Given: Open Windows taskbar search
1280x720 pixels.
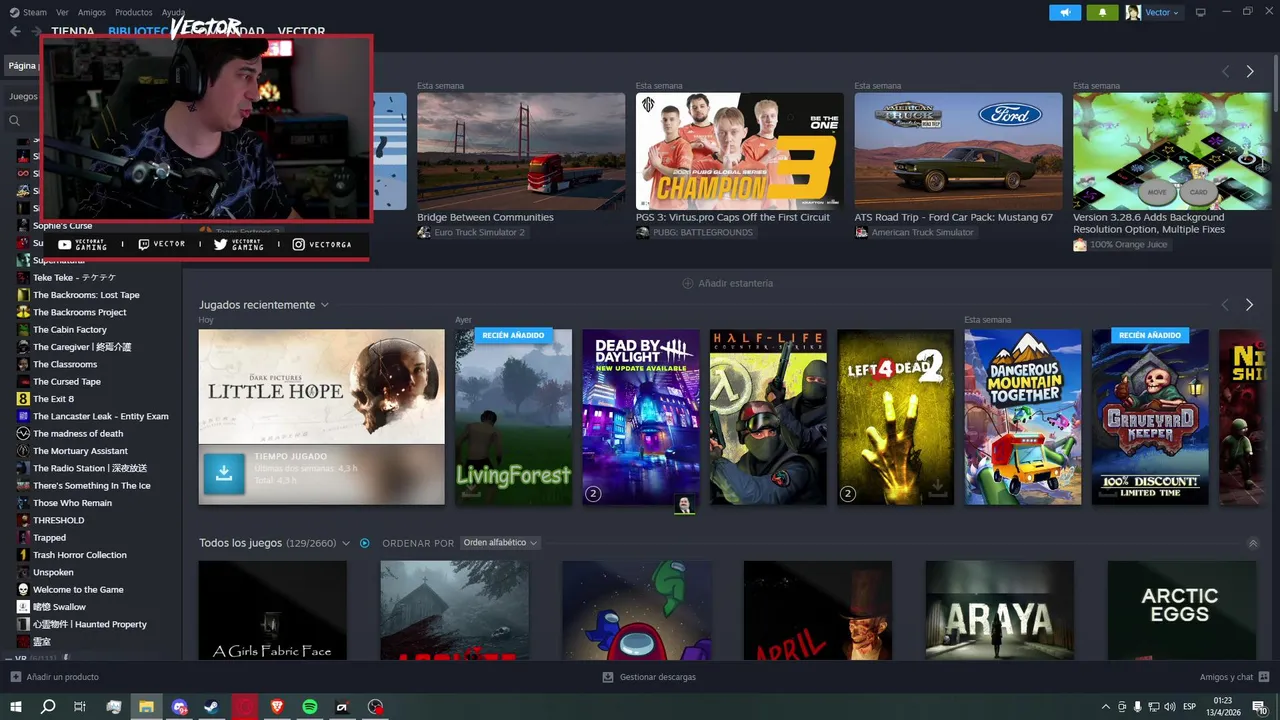Looking at the screenshot, I should pos(47,707).
